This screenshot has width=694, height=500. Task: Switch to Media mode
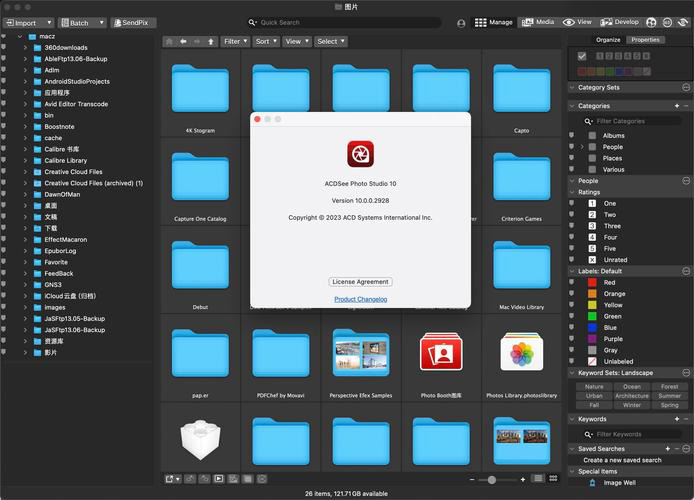[538, 22]
